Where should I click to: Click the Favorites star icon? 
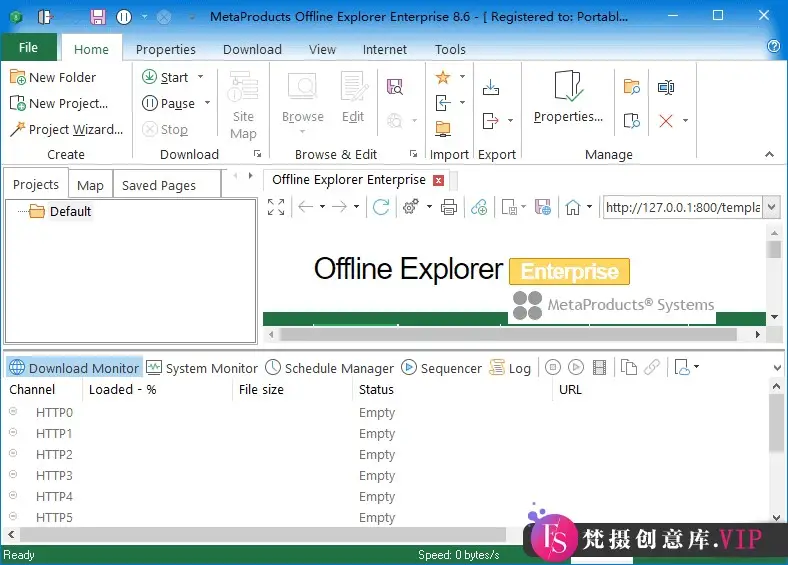pyautogui.click(x=443, y=77)
